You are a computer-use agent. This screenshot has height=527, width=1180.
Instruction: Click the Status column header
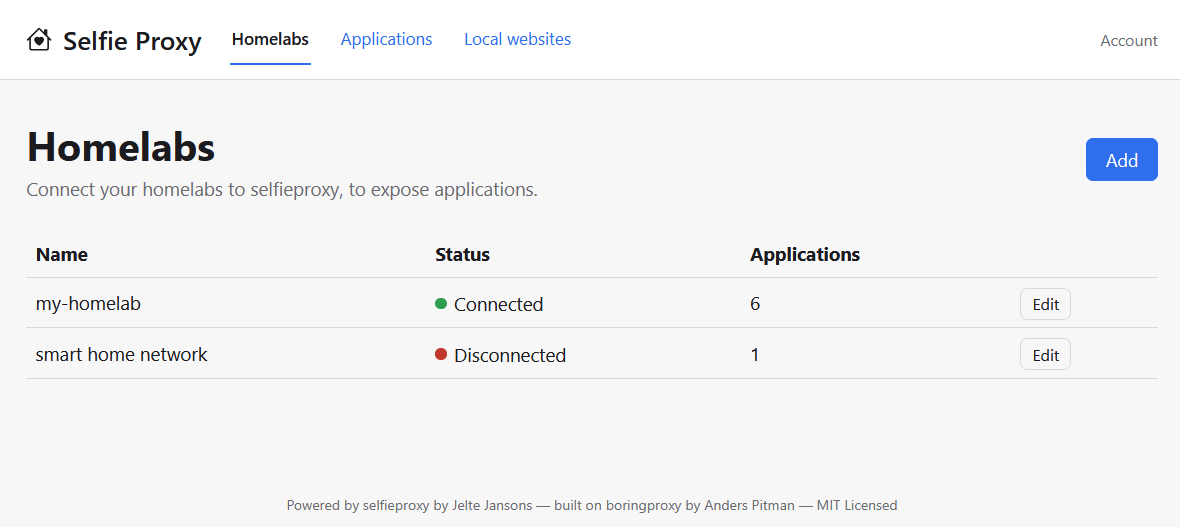tap(462, 254)
